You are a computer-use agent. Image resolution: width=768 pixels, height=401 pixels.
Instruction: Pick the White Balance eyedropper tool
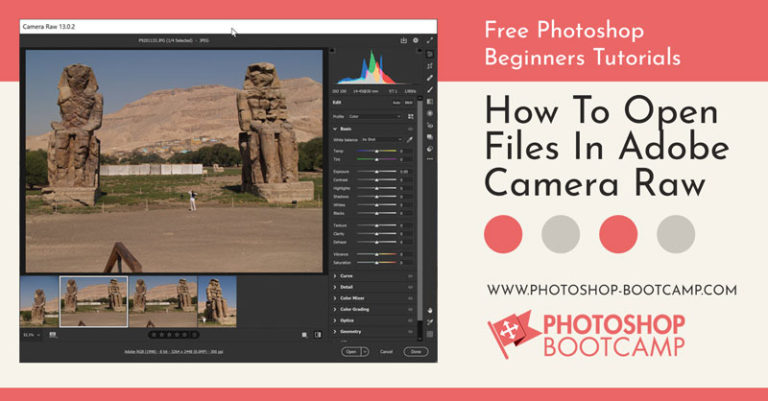click(x=409, y=140)
